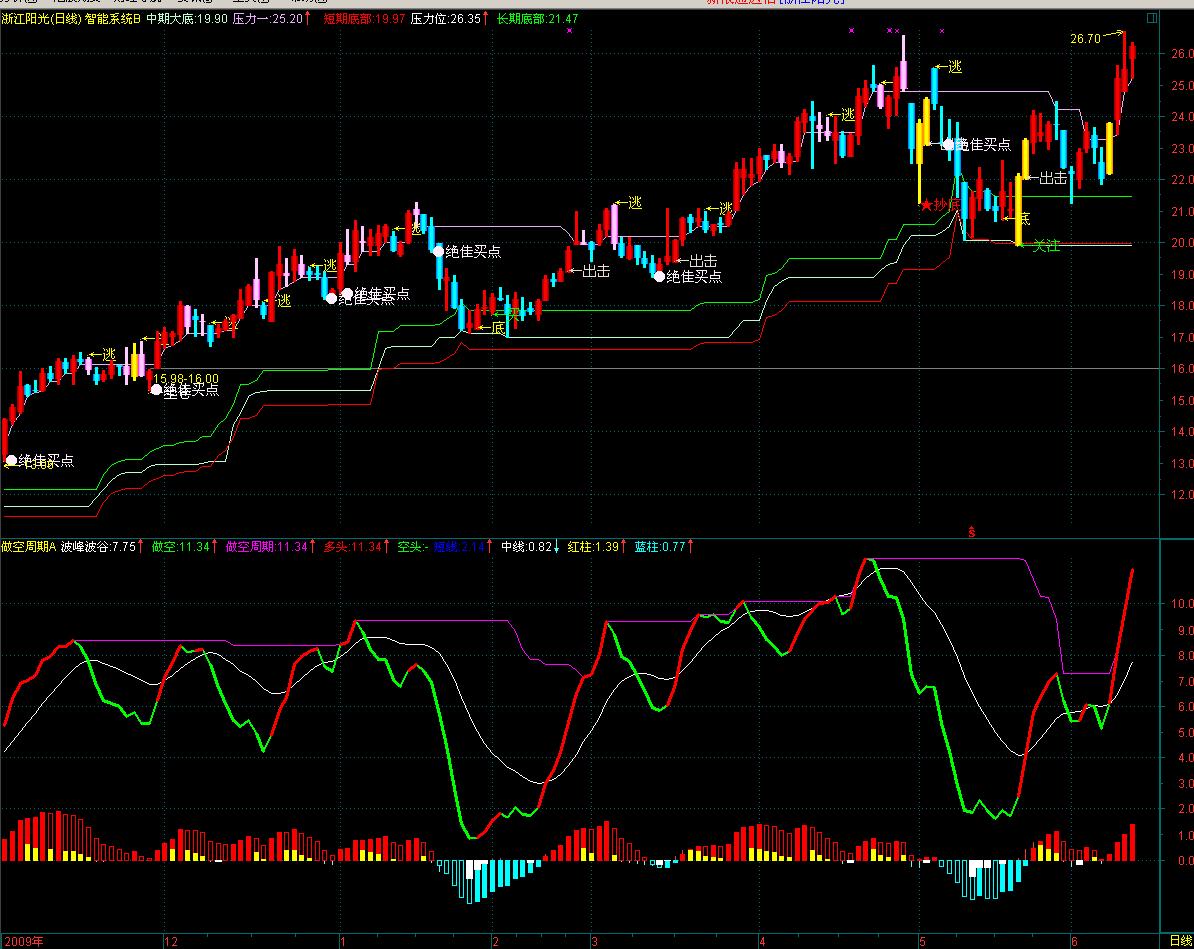Click the month 3 marker on time axis
1194x949 pixels.
pyautogui.click(x=595, y=941)
